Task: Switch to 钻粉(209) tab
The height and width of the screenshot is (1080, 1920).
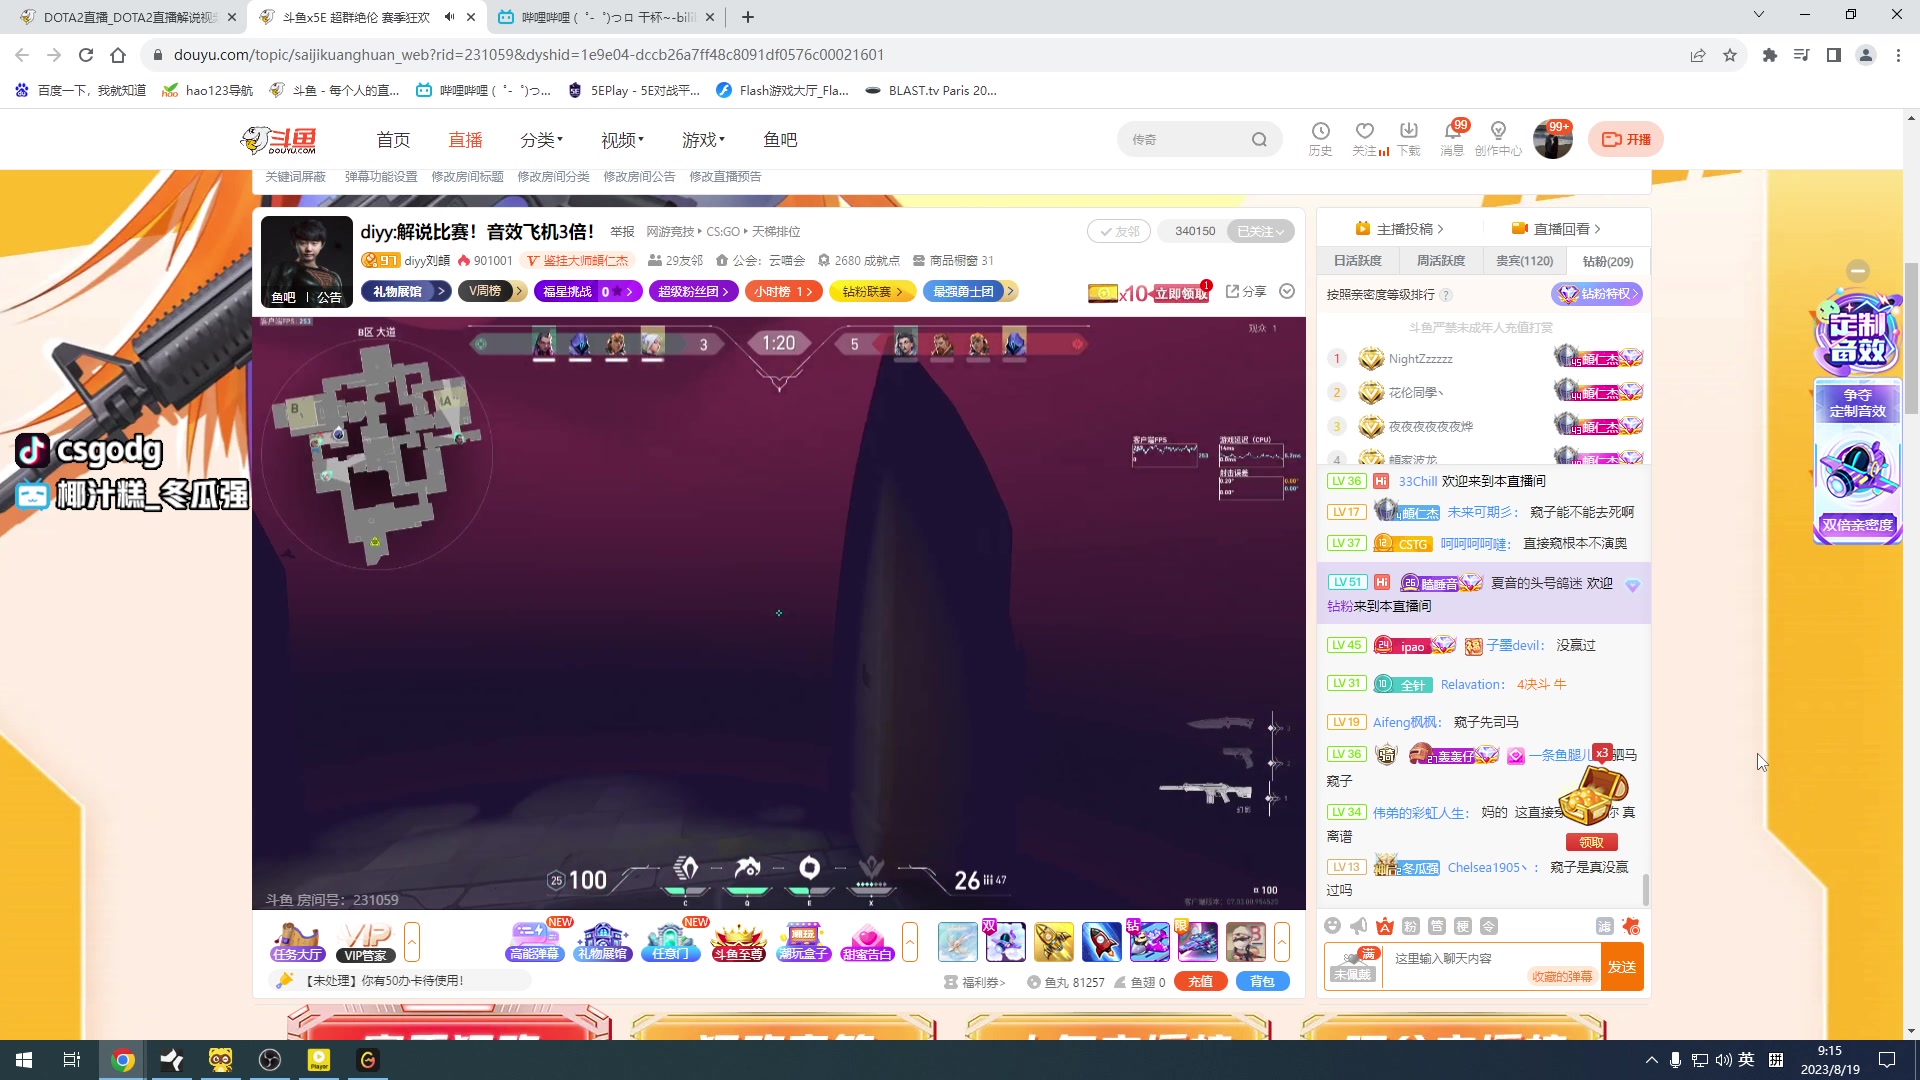Action: [x=1608, y=261]
